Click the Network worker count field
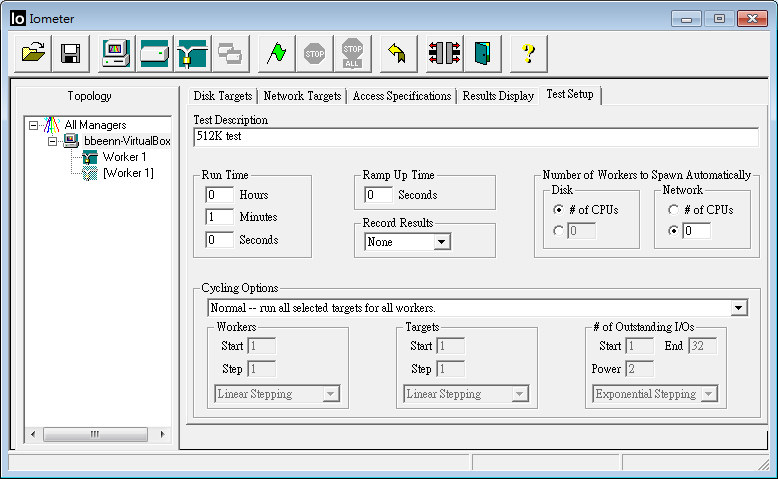The width and height of the screenshot is (778, 479). [x=696, y=231]
